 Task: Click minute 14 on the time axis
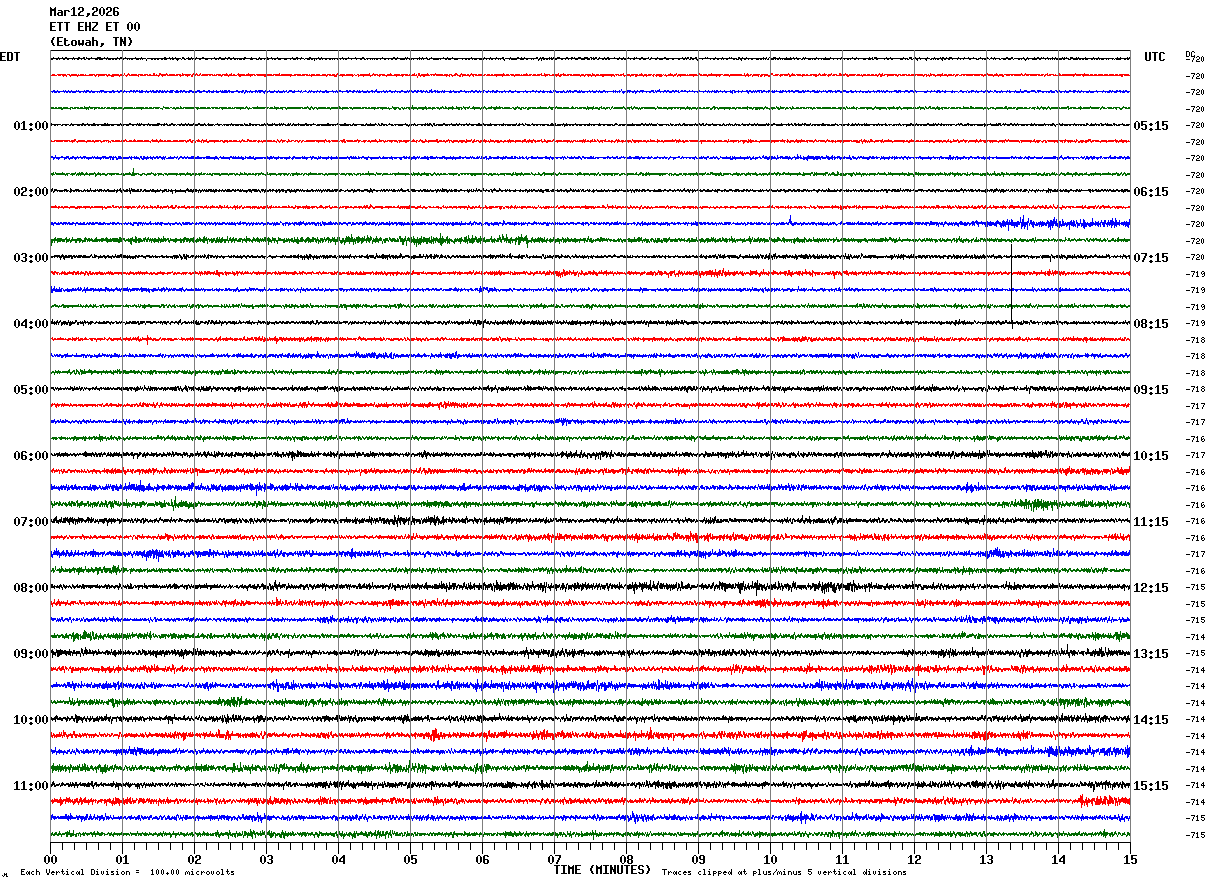(x=1058, y=859)
